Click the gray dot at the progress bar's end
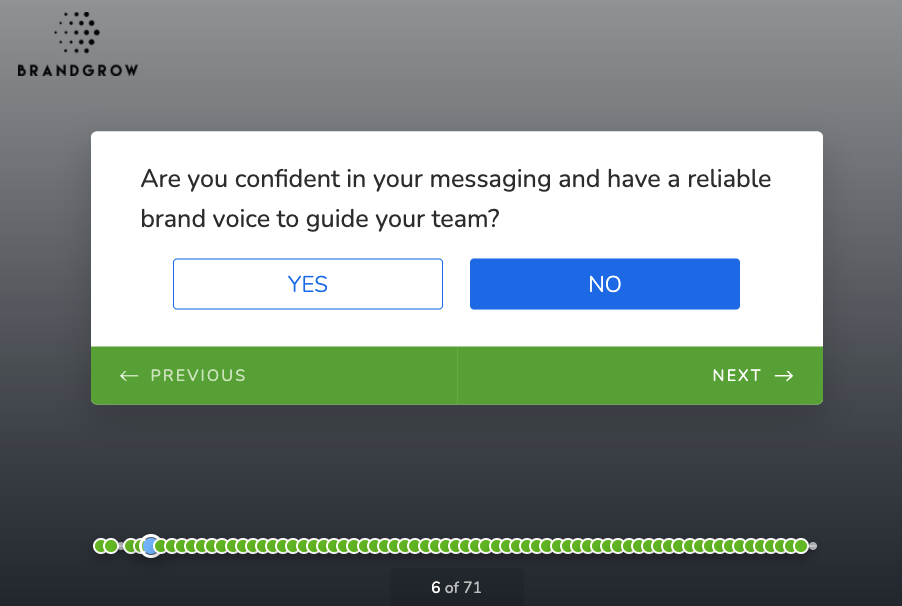 [813, 545]
